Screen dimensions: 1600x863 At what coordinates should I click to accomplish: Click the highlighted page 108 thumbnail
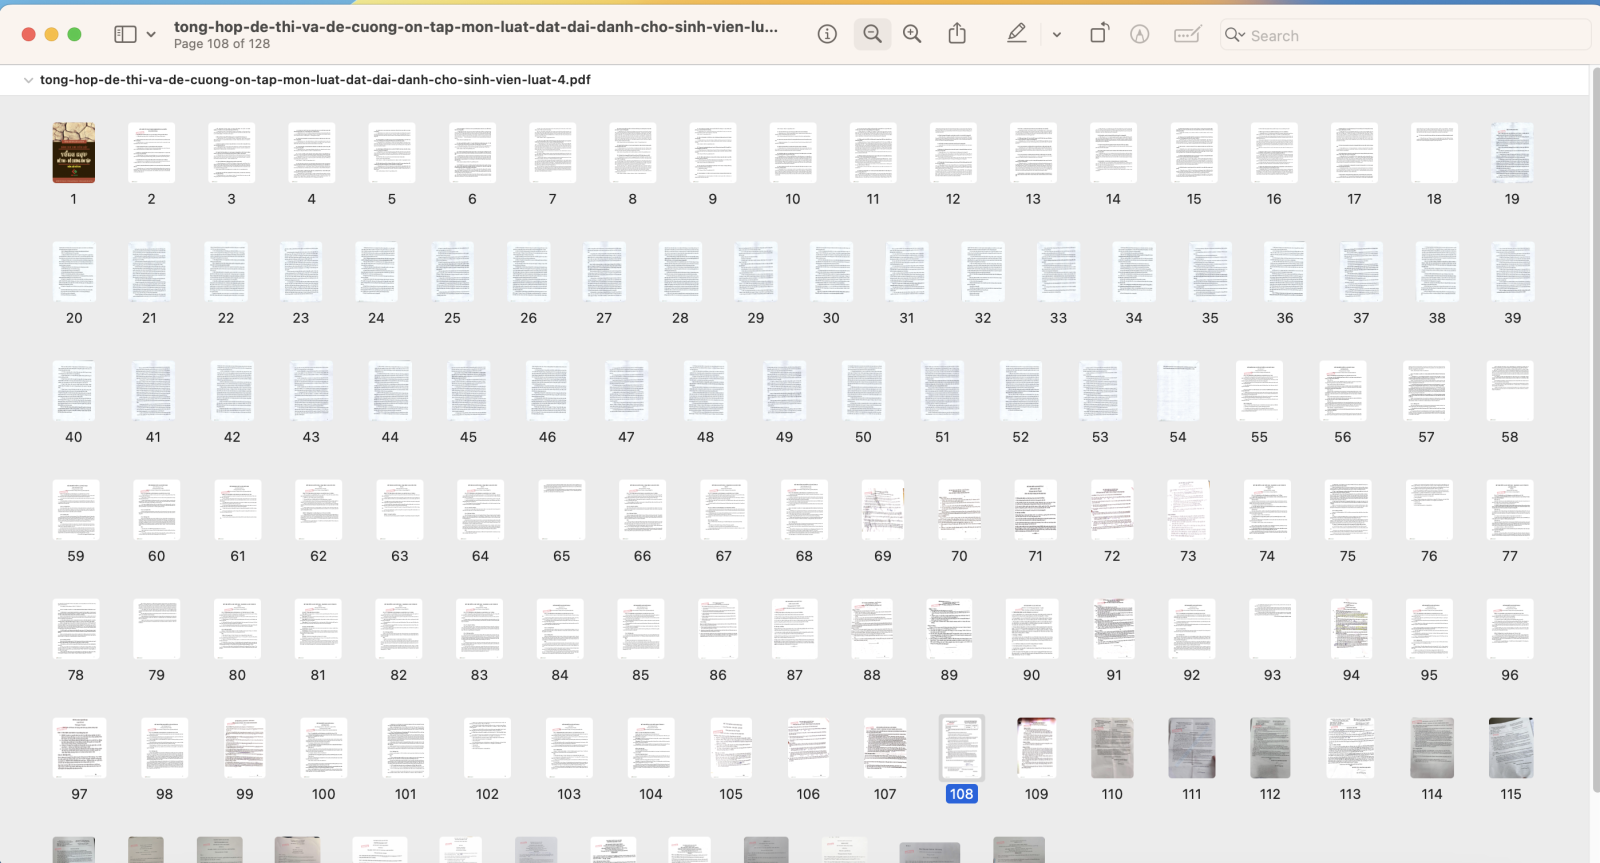(961, 747)
